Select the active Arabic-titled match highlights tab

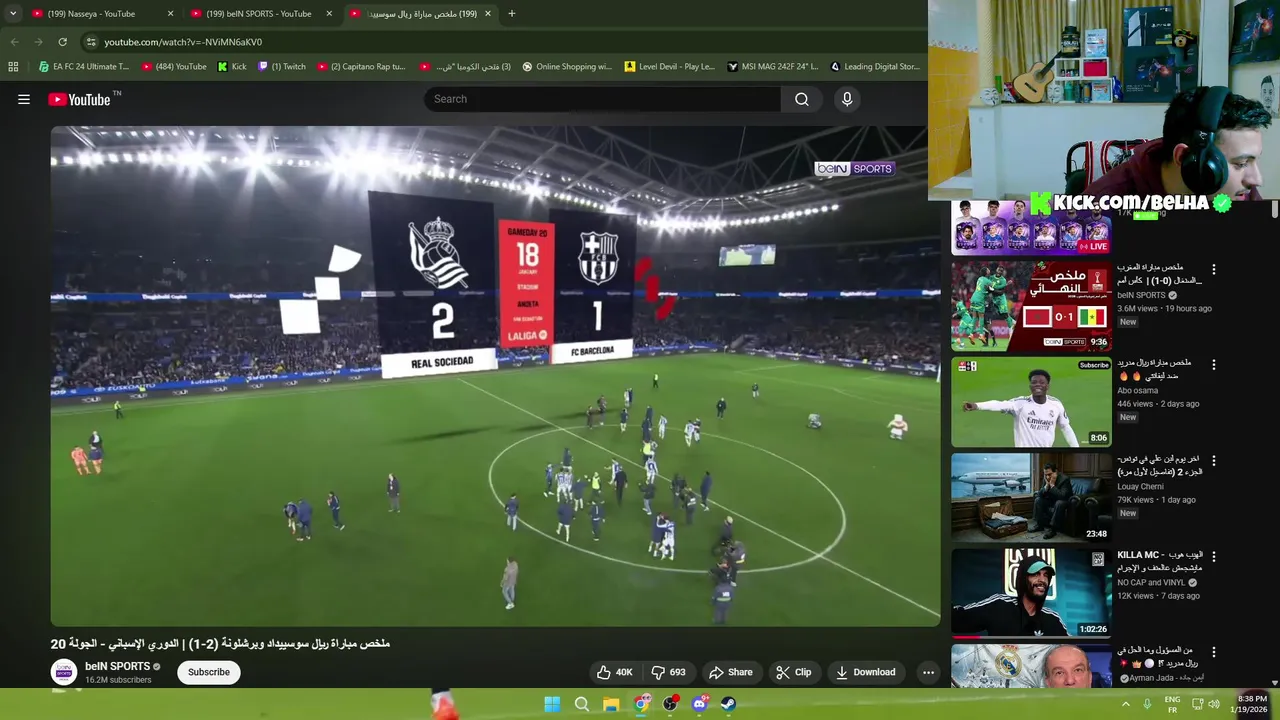pos(420,14)
